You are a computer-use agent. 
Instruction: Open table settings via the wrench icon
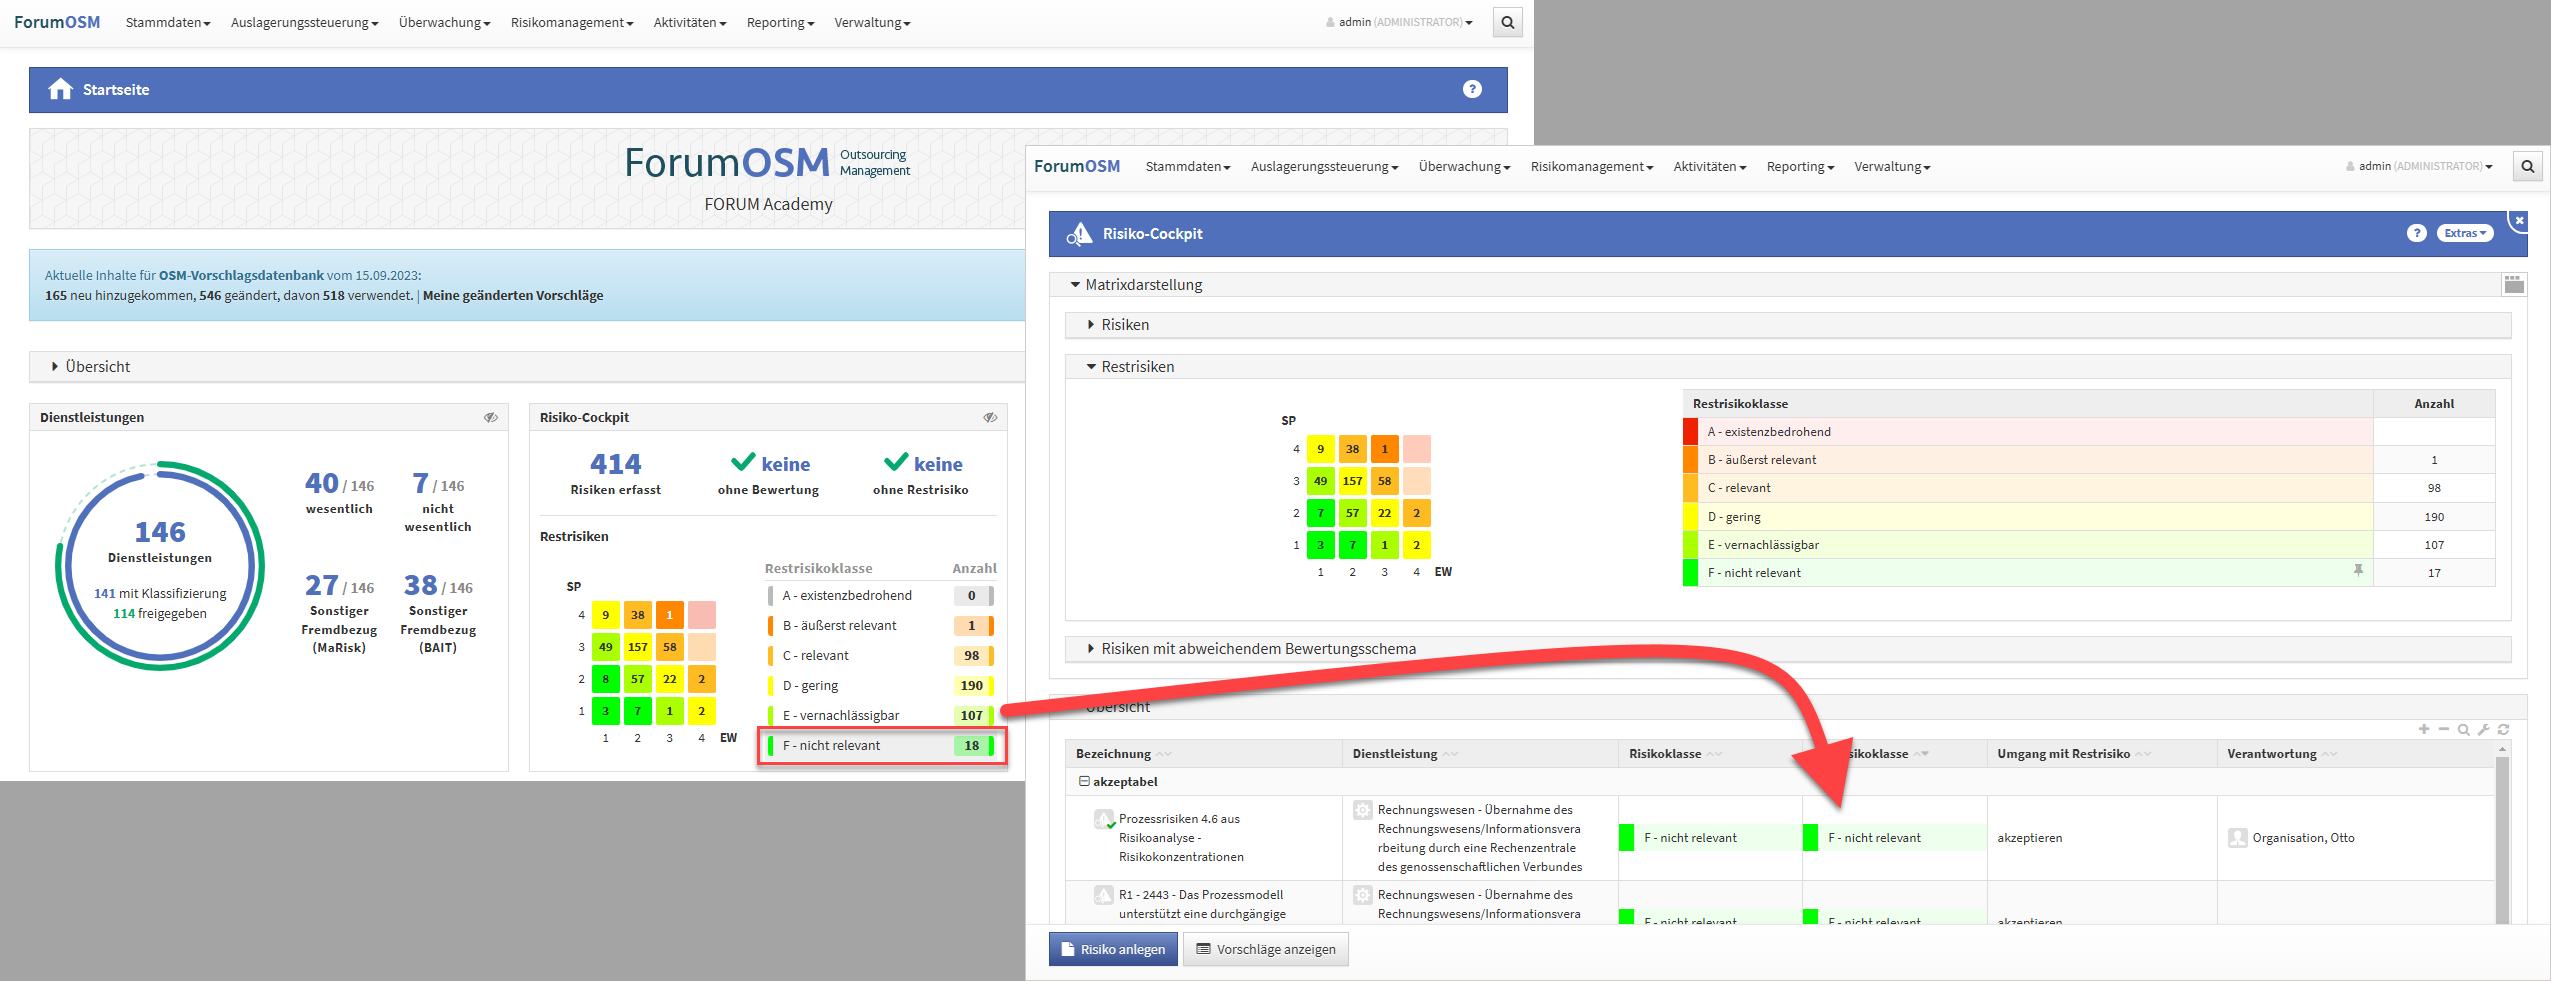(x=2483, y=729)
